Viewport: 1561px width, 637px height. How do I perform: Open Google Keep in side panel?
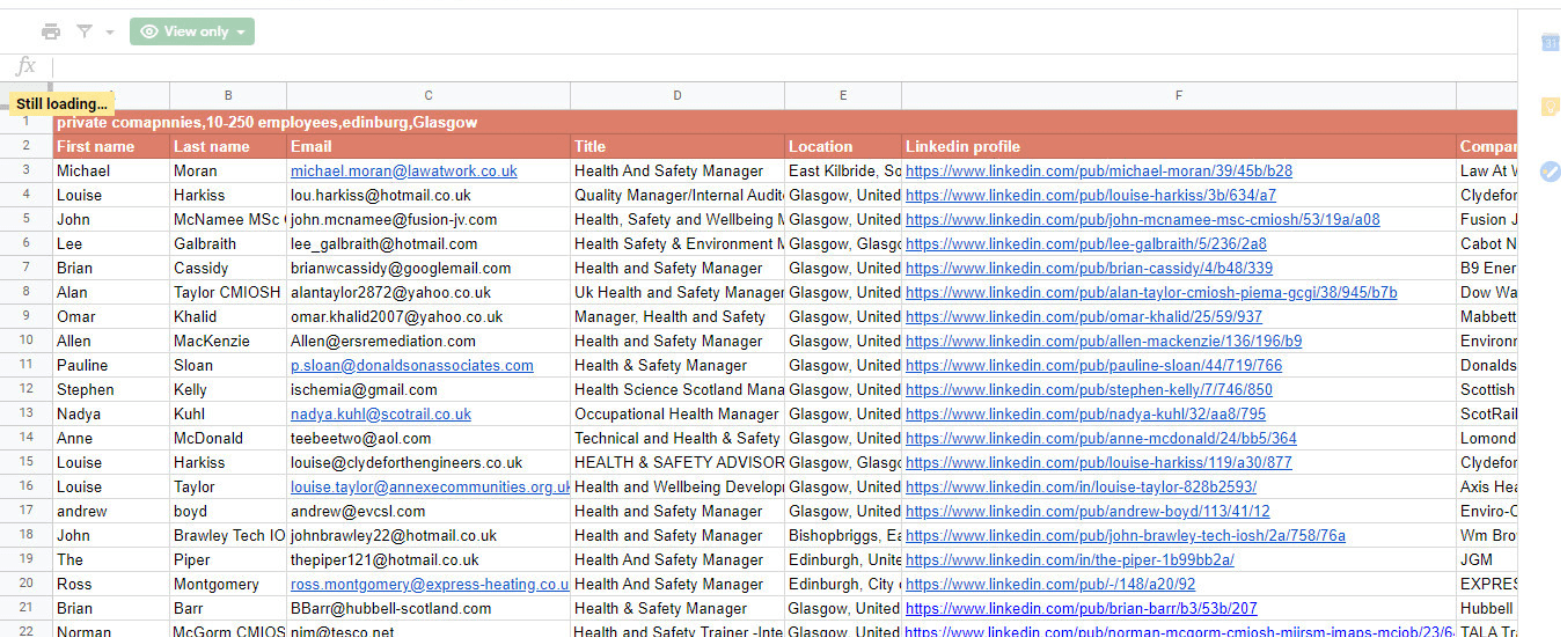[1550, 107]
